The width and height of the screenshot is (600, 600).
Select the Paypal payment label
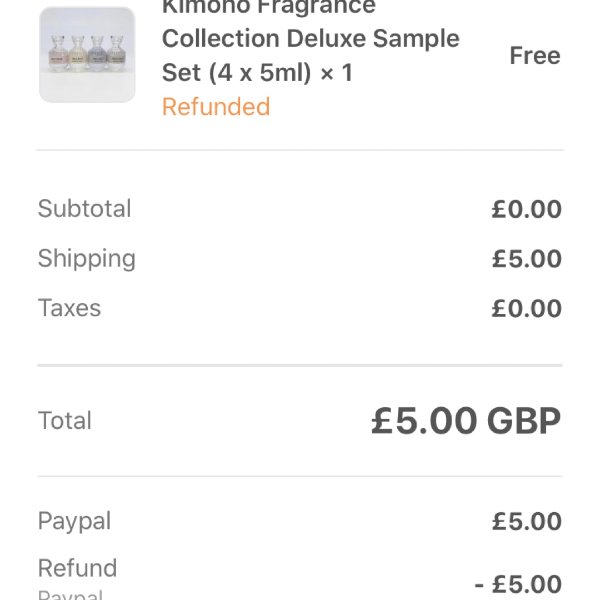pos(75,521)
